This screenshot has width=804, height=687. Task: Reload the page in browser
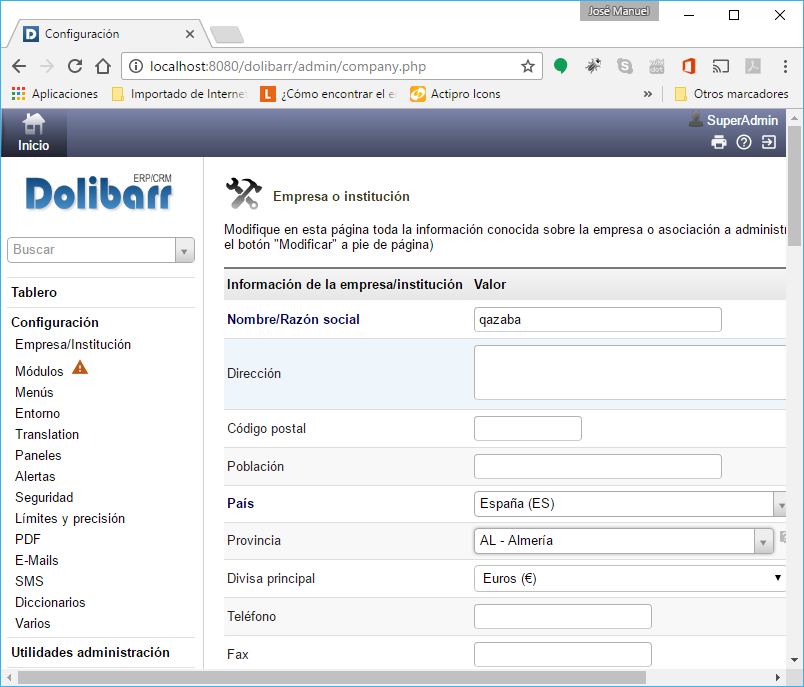(74, 67)
